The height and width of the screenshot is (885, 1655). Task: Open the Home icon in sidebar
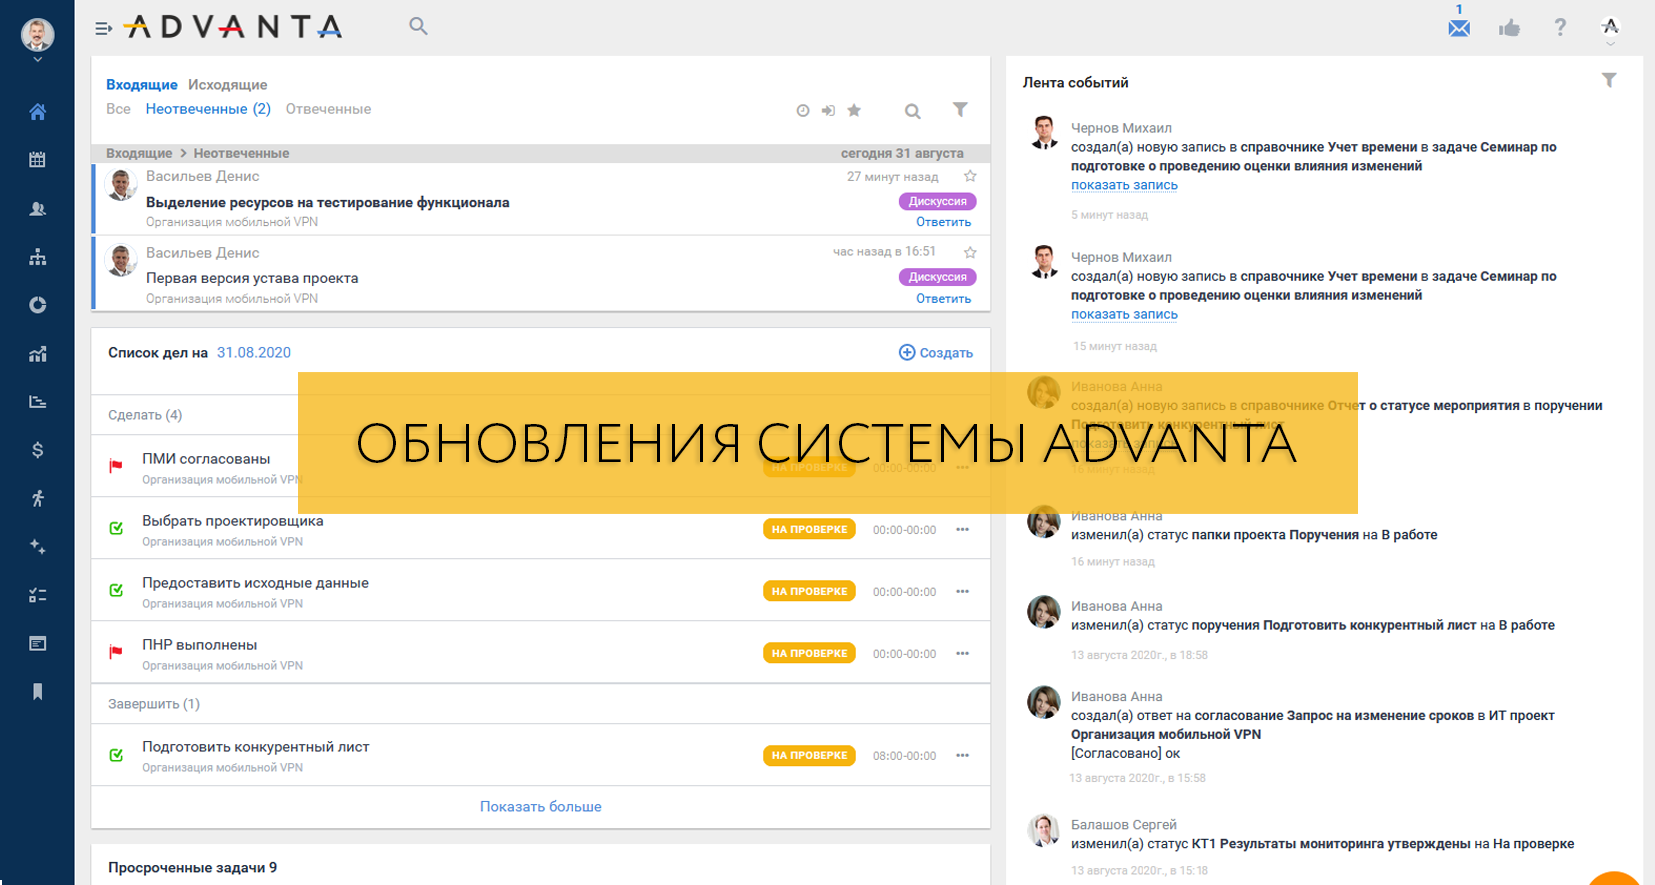(x=37, y=112)
